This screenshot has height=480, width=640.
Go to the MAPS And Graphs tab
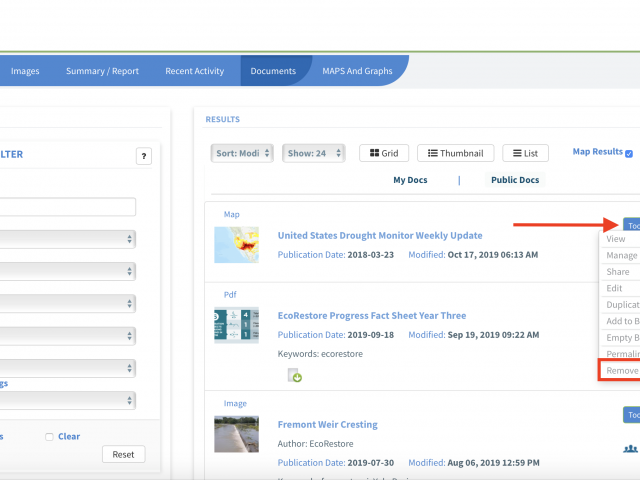coord(357,71)
